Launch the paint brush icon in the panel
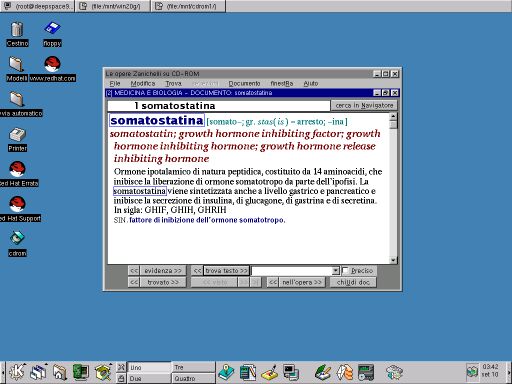The image size is (512, 384). pos(269,372)
